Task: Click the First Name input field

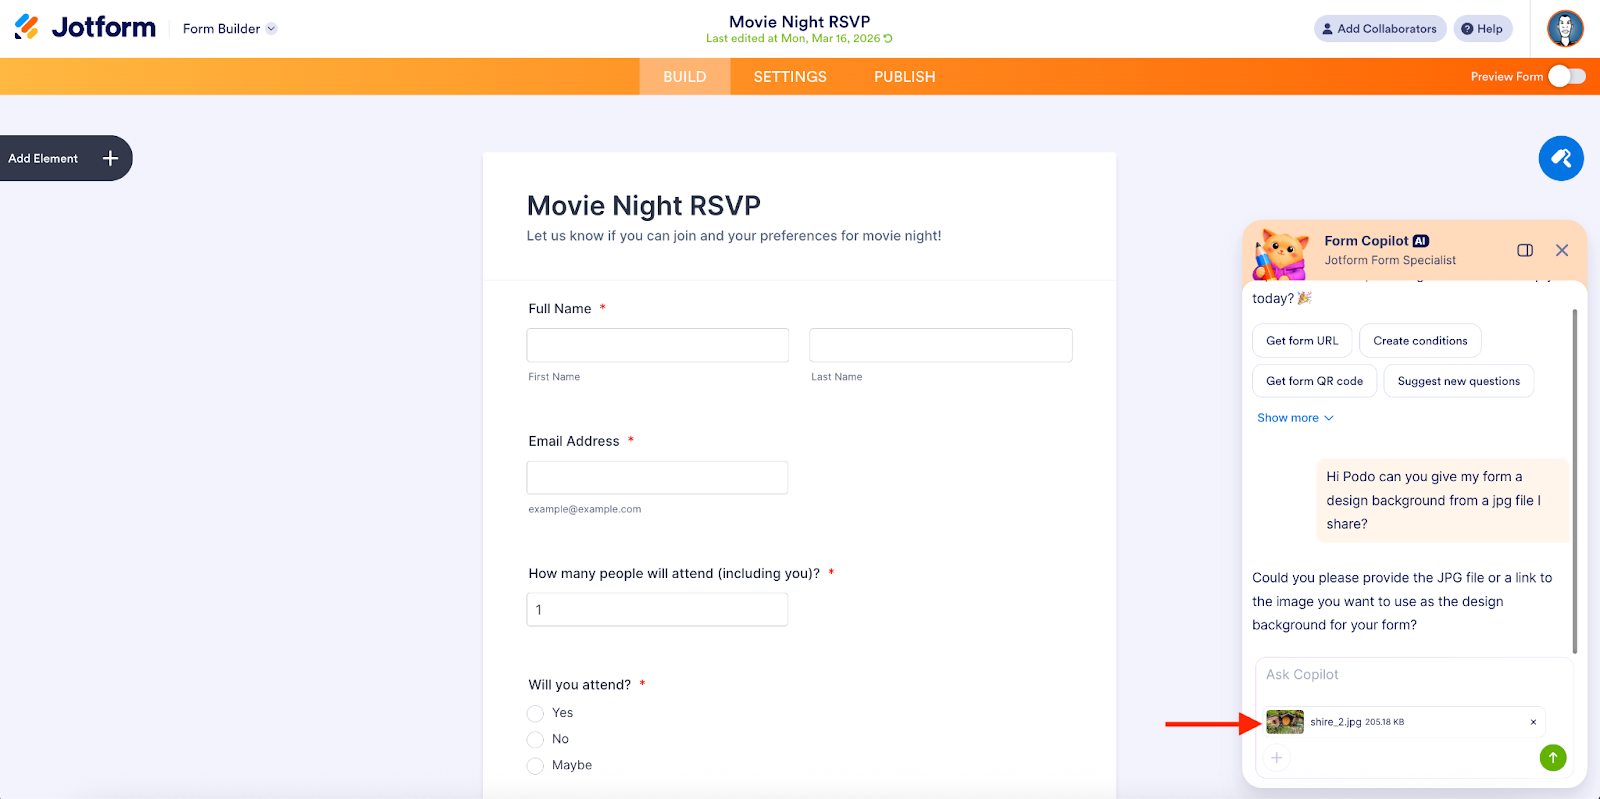Action: click(658, 345)
